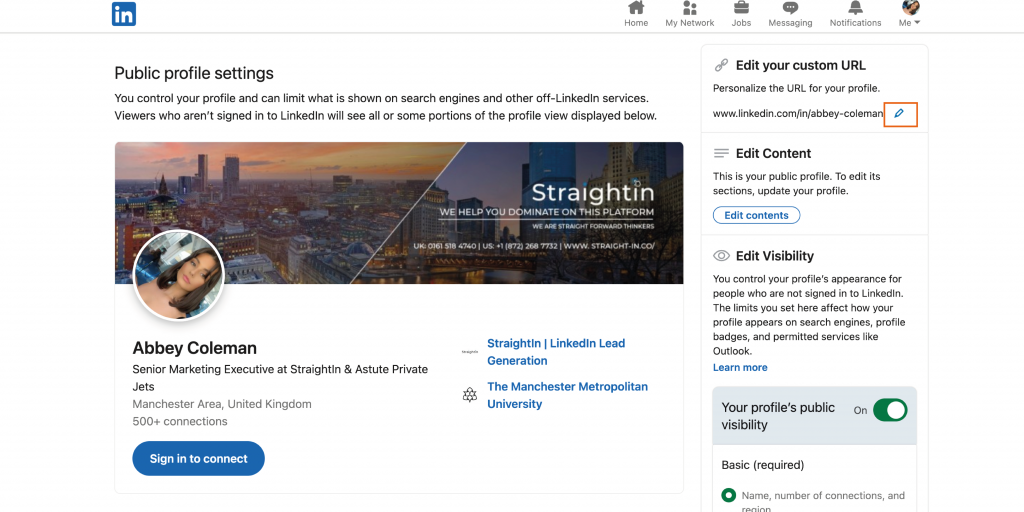
Task: Click the Basic (required) label
Action: (x=763, y=465)
